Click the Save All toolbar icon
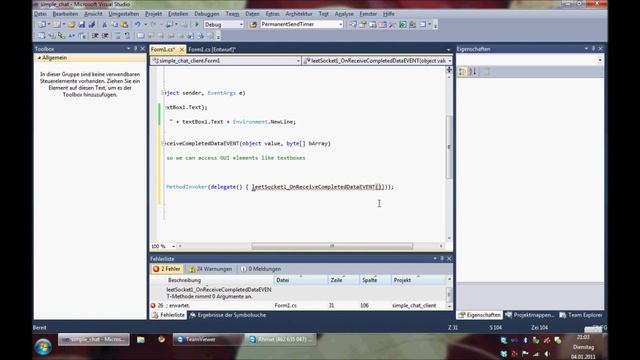The height and width of the screenshot is (360, 640). pos(92,24)
